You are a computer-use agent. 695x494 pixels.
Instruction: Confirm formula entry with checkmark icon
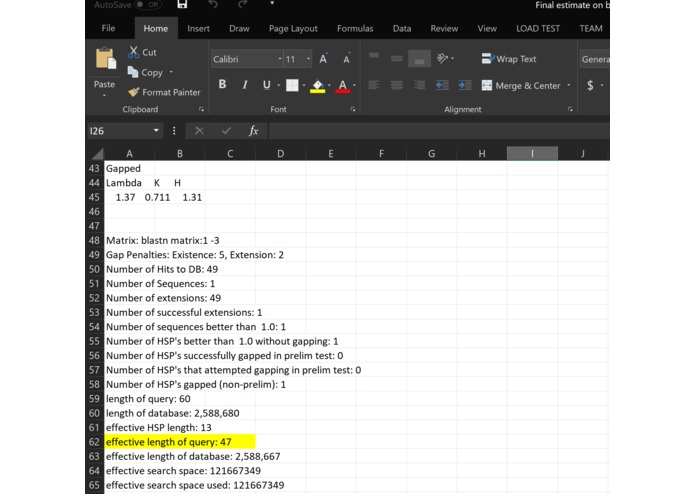point(226,131)
